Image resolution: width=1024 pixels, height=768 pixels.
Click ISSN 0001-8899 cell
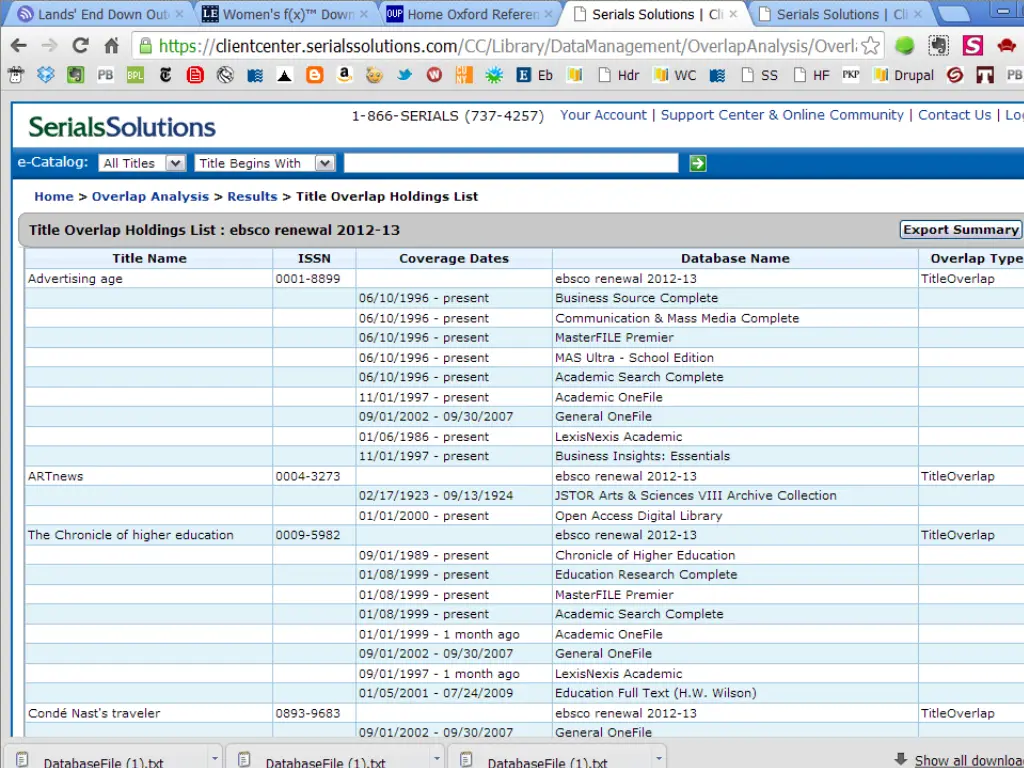tap(314, 279)
